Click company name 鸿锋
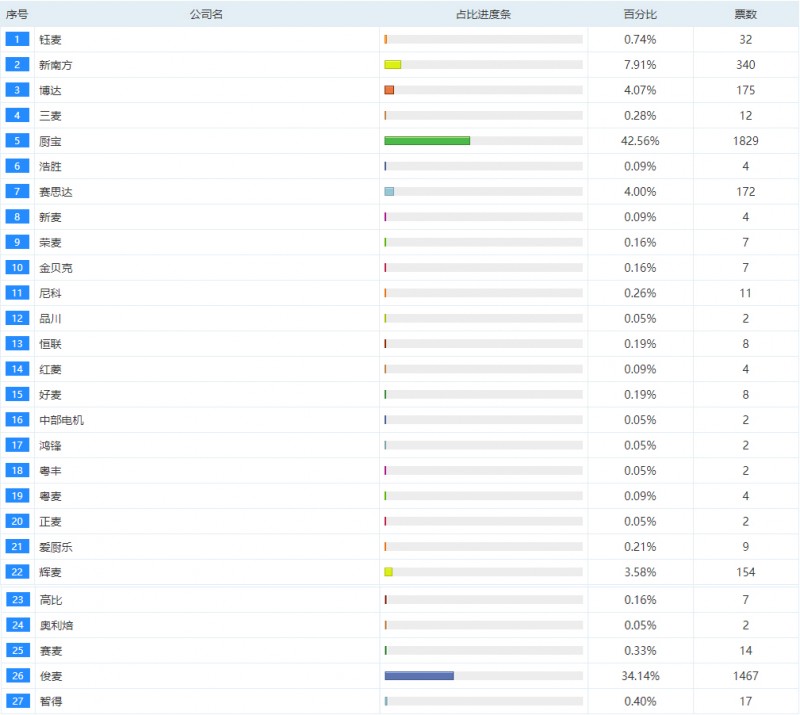Viewport: 800px width, 715px height. [x=50, y=446]
